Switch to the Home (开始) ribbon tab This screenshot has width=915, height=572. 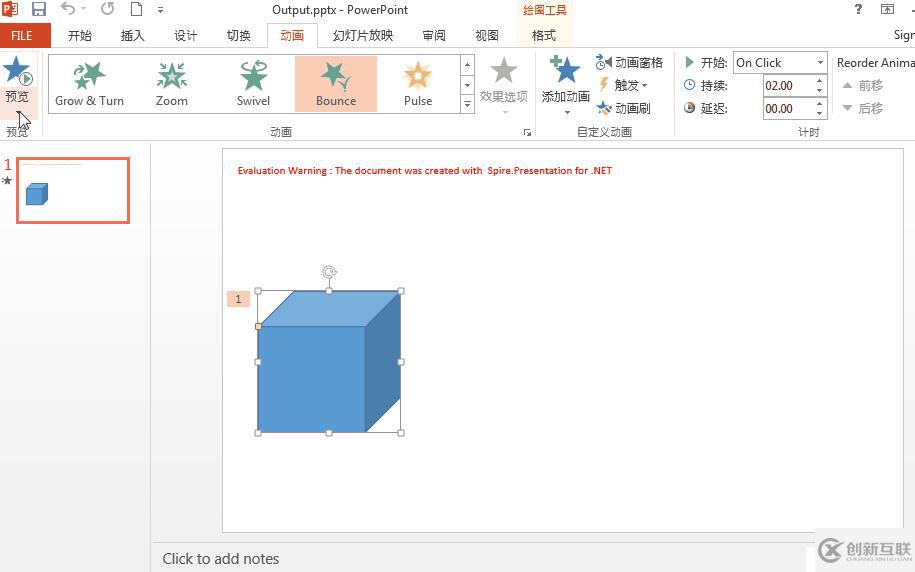(79, 36)
